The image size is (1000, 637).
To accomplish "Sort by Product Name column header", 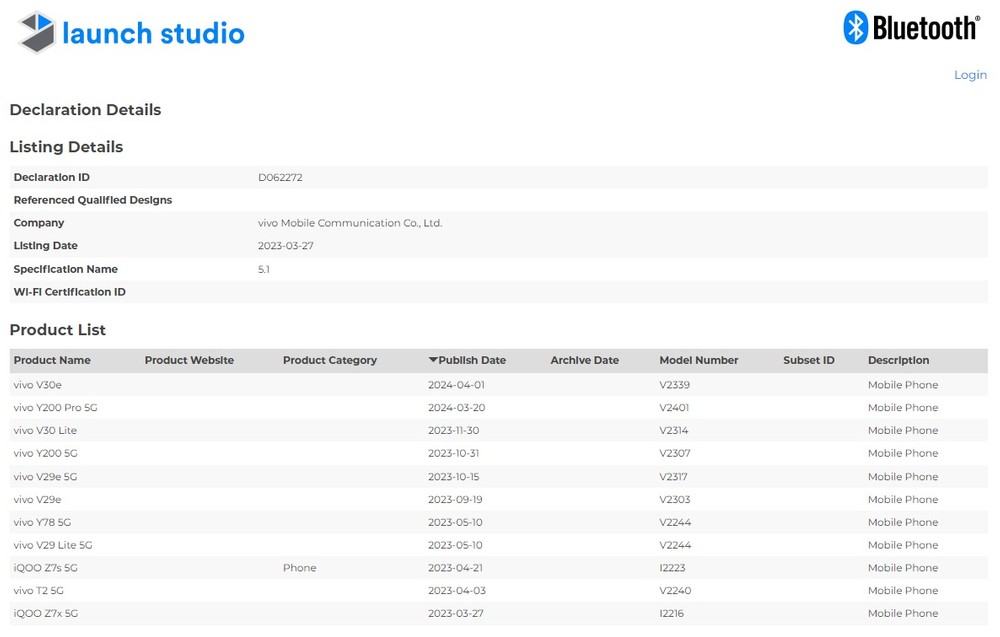I will 52,360.
